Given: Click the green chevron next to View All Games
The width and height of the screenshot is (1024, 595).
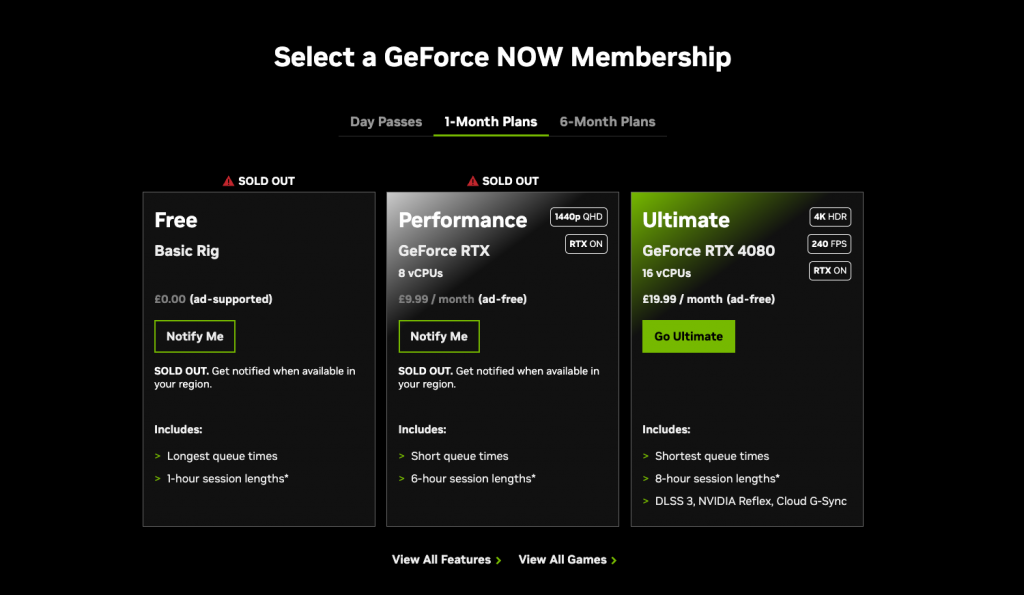Looking at the screenshot, I should click(613, 560).
